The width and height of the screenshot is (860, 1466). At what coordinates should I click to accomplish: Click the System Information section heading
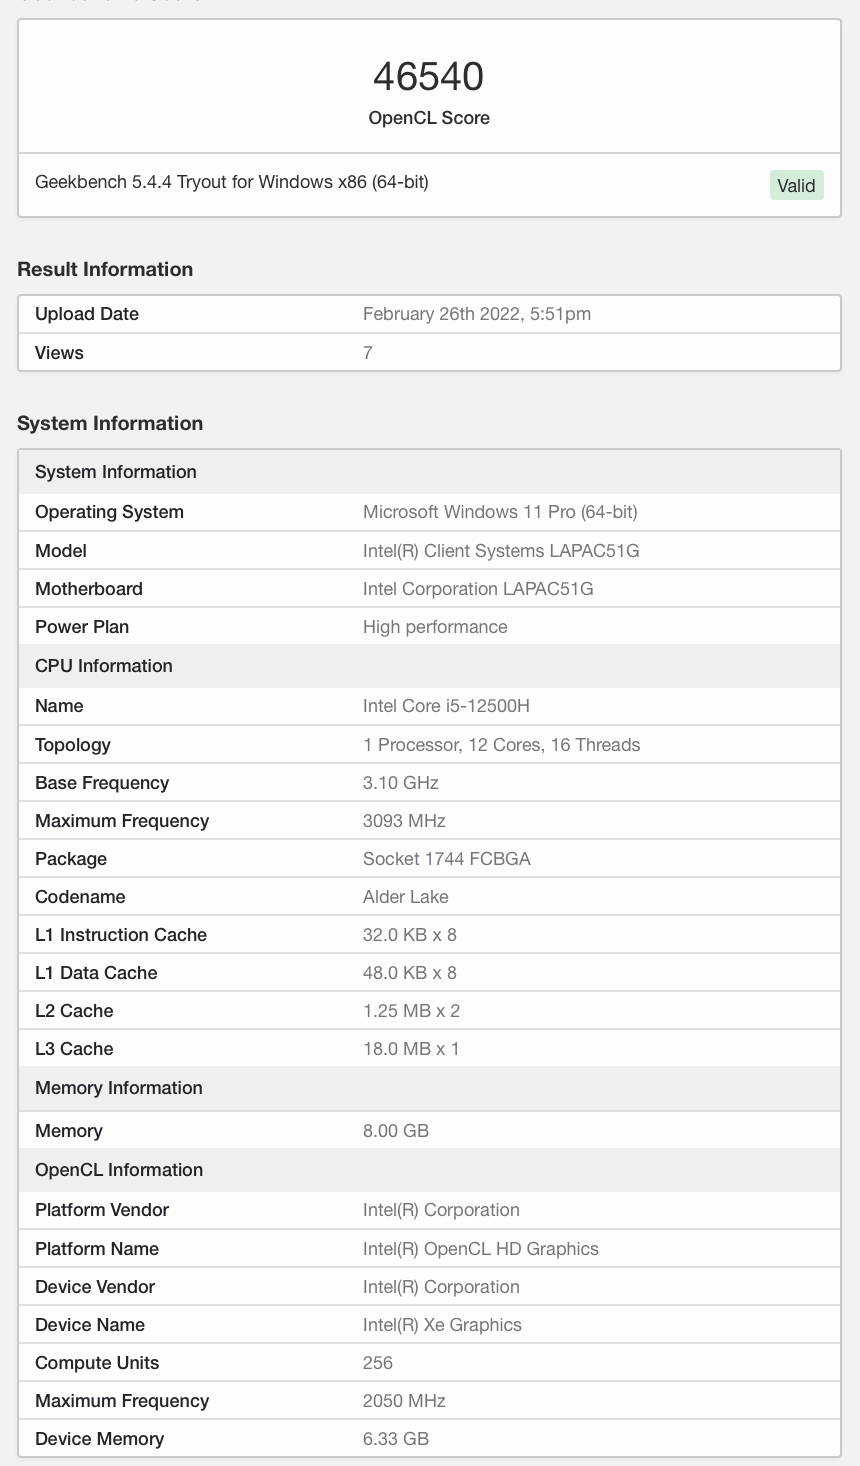click(x=110, y=423)
